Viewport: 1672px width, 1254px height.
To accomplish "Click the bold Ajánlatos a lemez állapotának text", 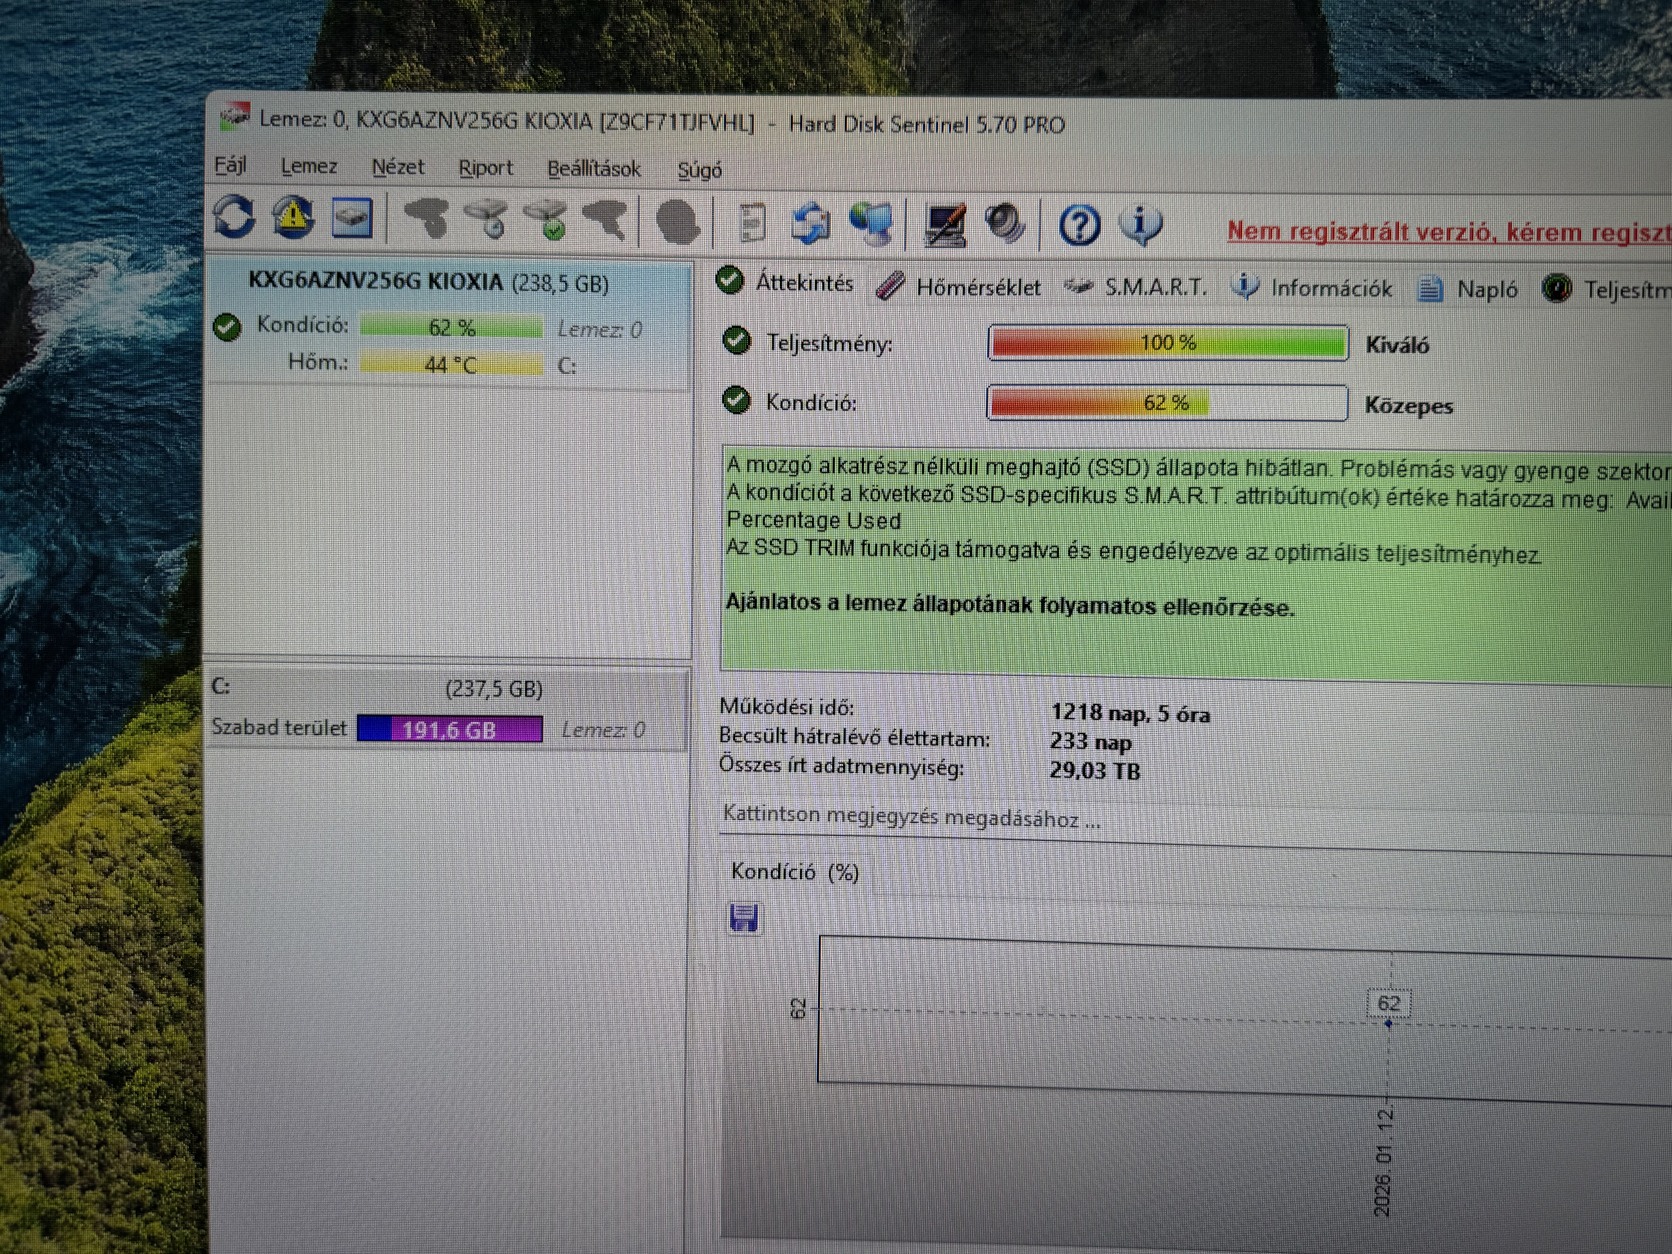I will coord(1010,604).
